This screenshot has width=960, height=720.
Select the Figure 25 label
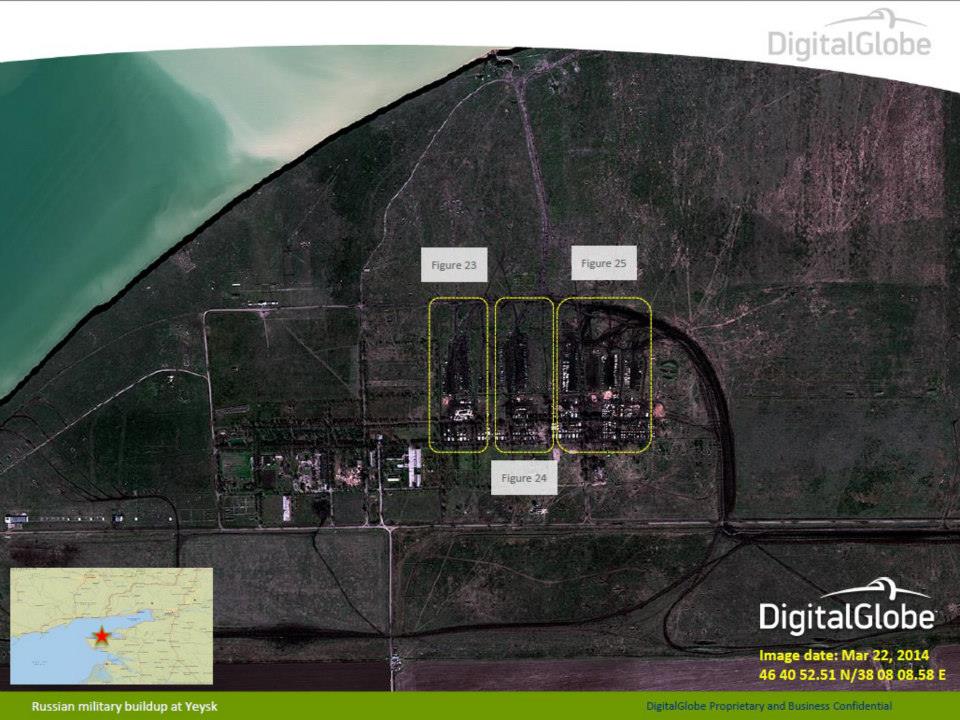click(x=604, y=263)
